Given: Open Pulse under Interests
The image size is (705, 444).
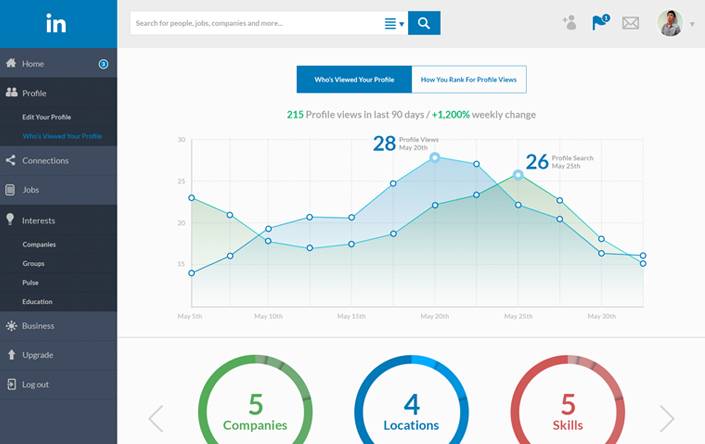Looking at the screenshot, I should (x=31, y=283).
